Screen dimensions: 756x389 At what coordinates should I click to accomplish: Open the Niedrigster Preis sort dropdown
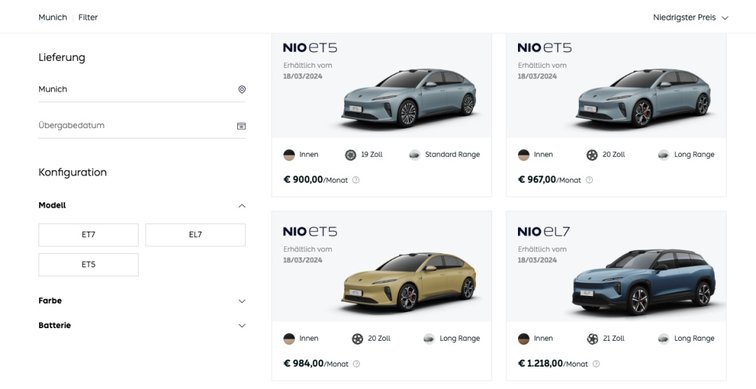pyautogui.click(x=690, y=17)
